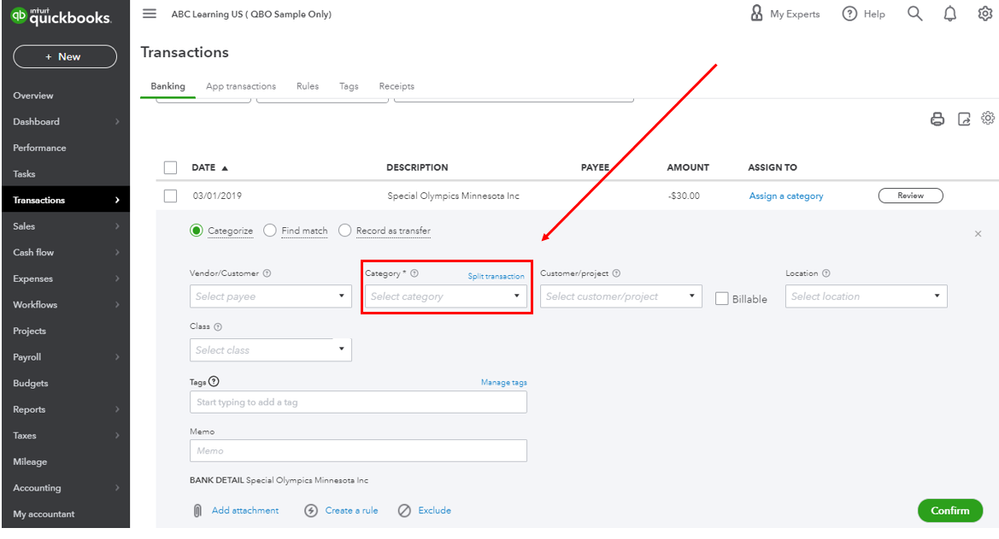Open Mileage in the sidebar
999x539 pixels.
pos(30,462)
